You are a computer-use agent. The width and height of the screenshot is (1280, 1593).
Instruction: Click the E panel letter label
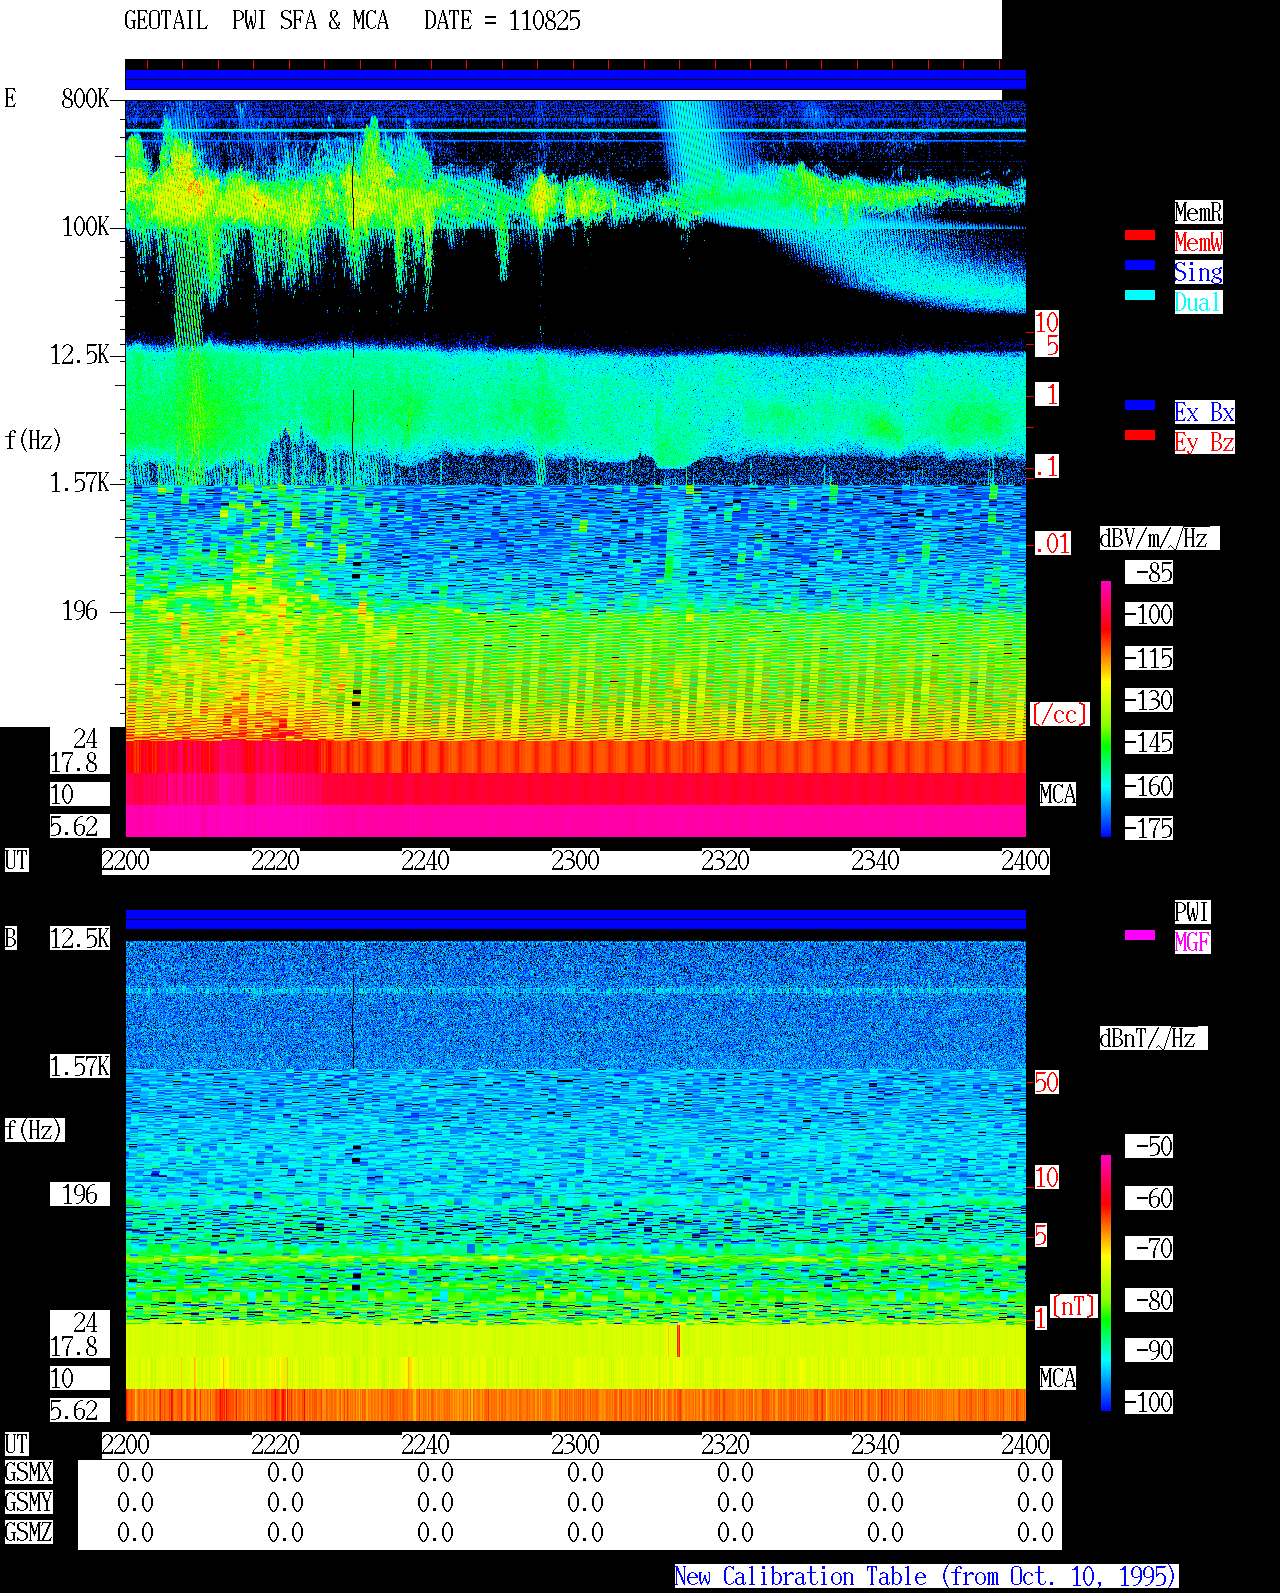point(11,98)
